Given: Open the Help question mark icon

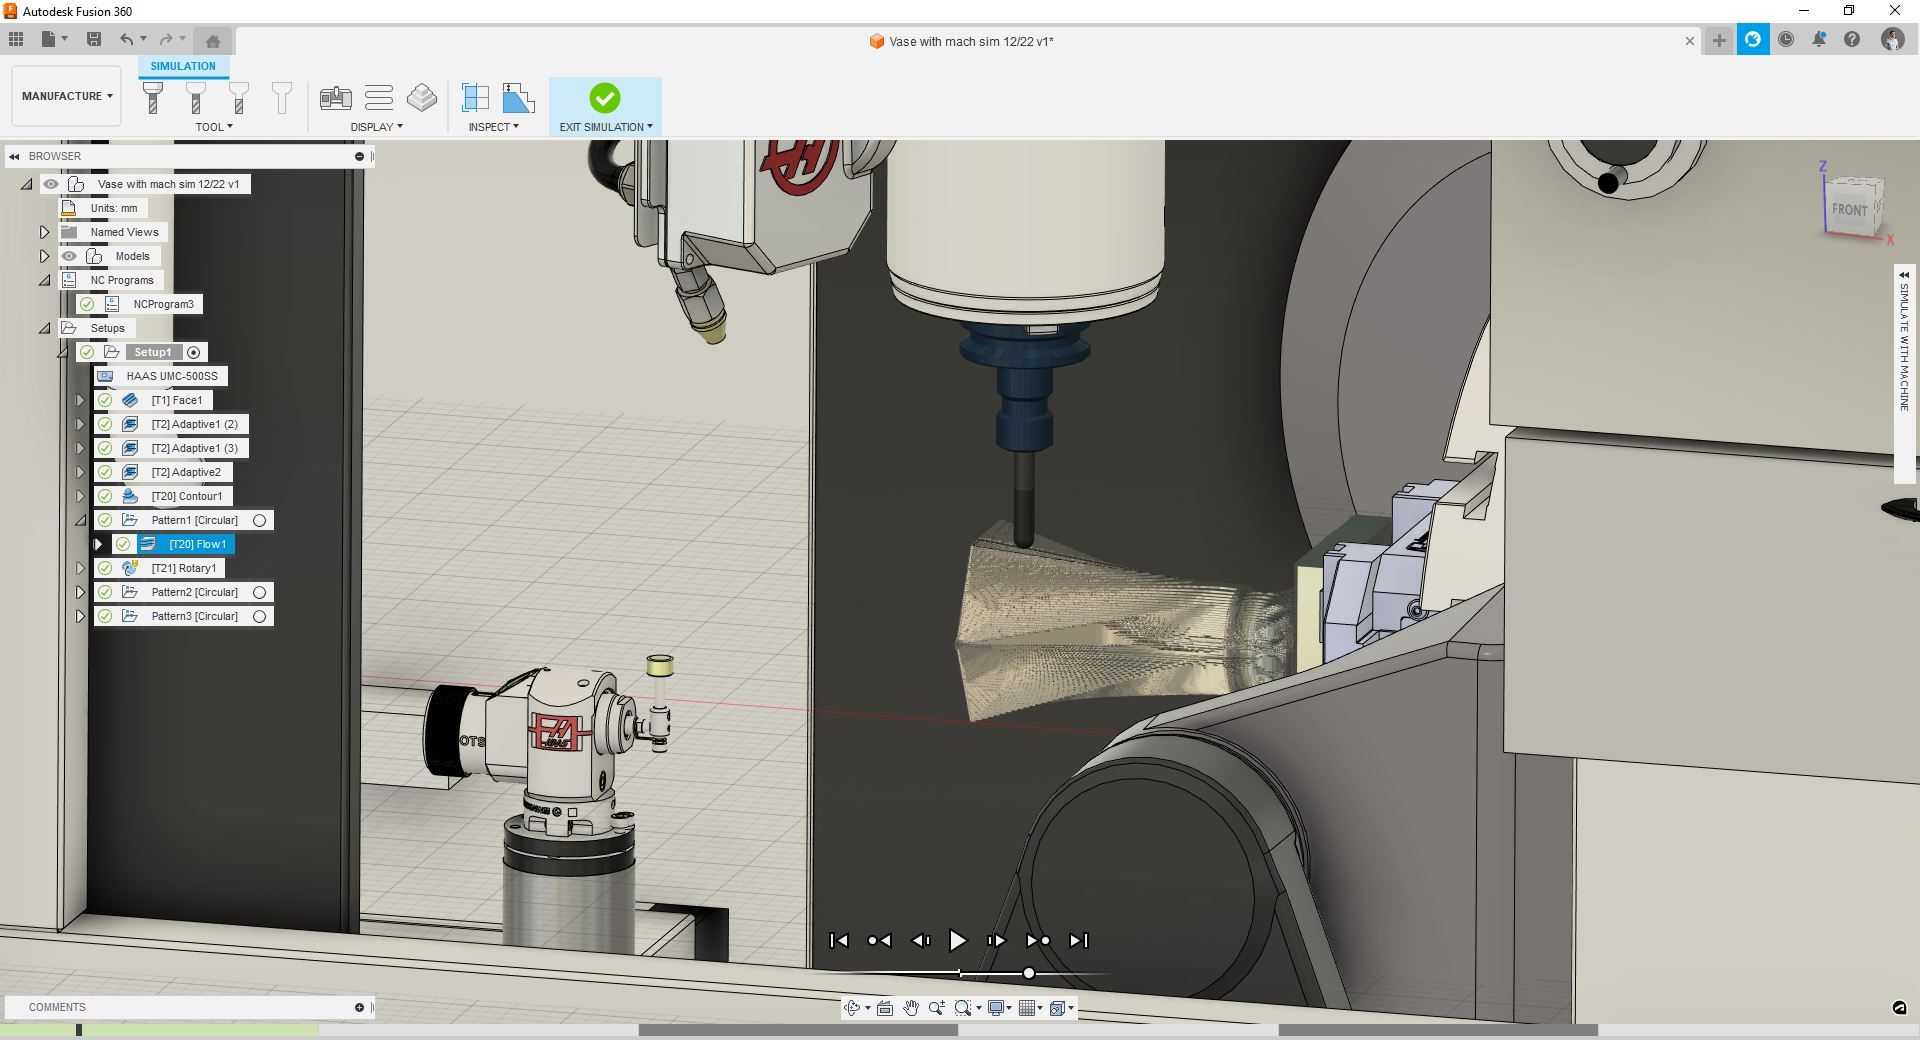Looking at the screenshot, I should 1852,40.
